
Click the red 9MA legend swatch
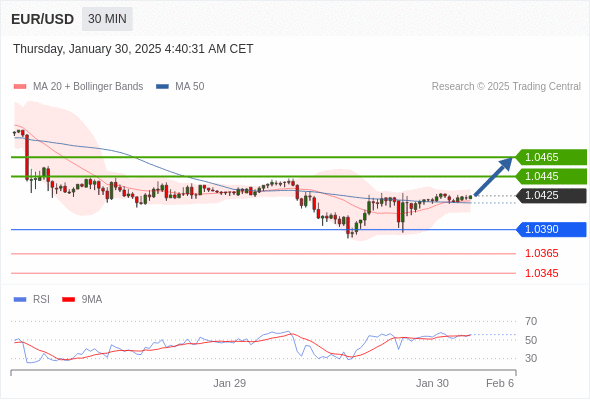pos(68,300)
